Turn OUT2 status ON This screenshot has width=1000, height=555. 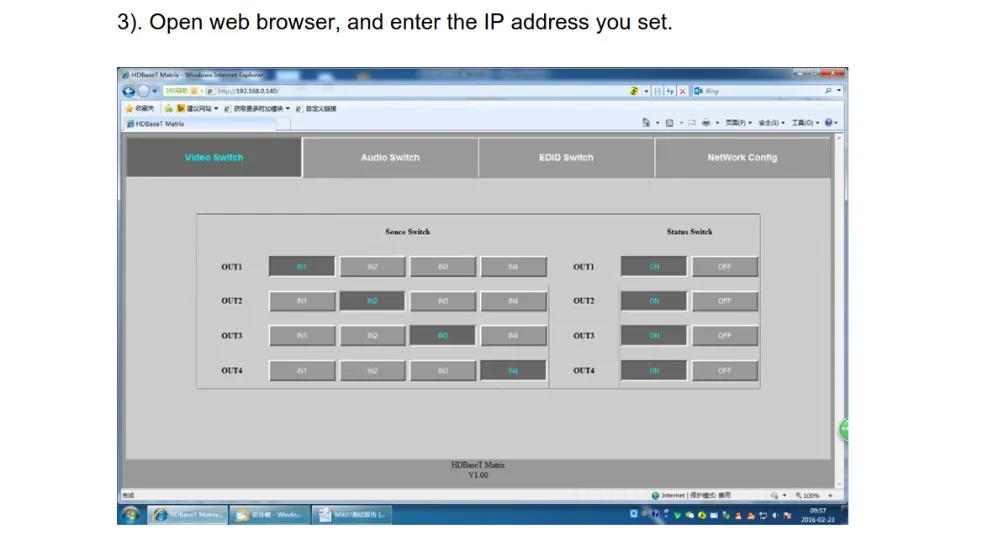(x=654, y=300)
